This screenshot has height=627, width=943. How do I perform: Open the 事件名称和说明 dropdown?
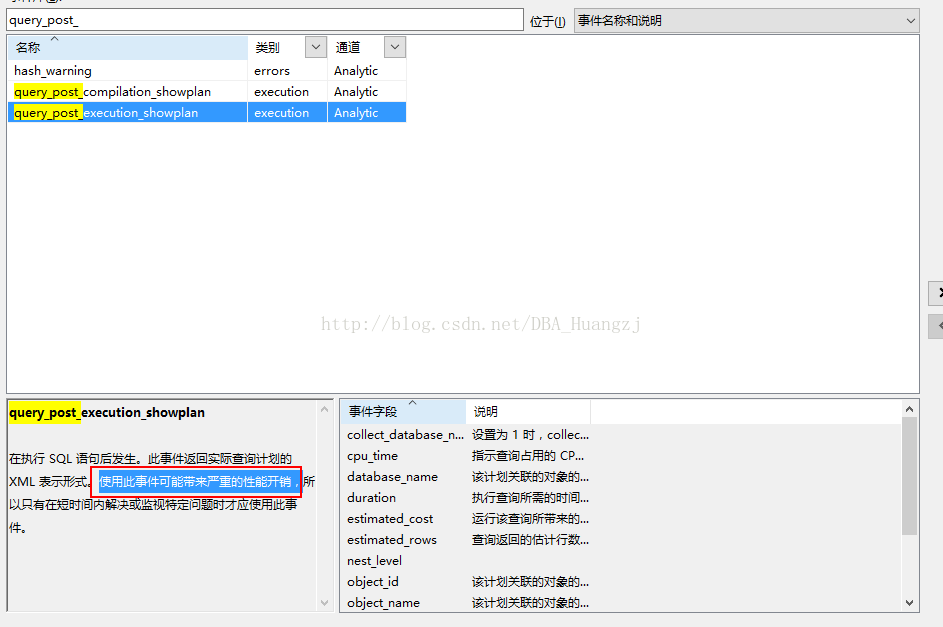tap(746, 20)
